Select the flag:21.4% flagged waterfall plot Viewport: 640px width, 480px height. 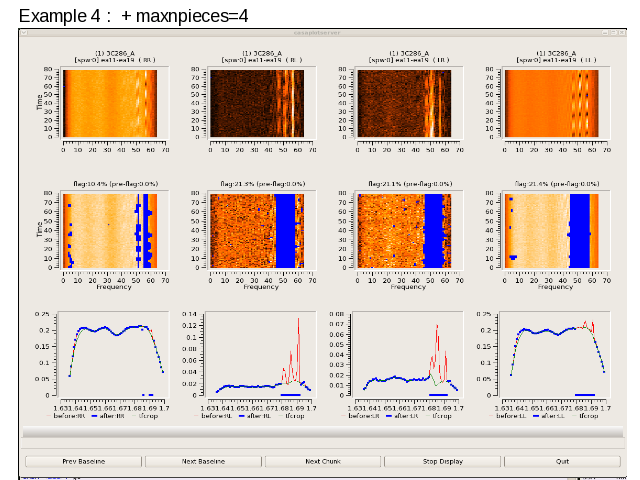551,231
